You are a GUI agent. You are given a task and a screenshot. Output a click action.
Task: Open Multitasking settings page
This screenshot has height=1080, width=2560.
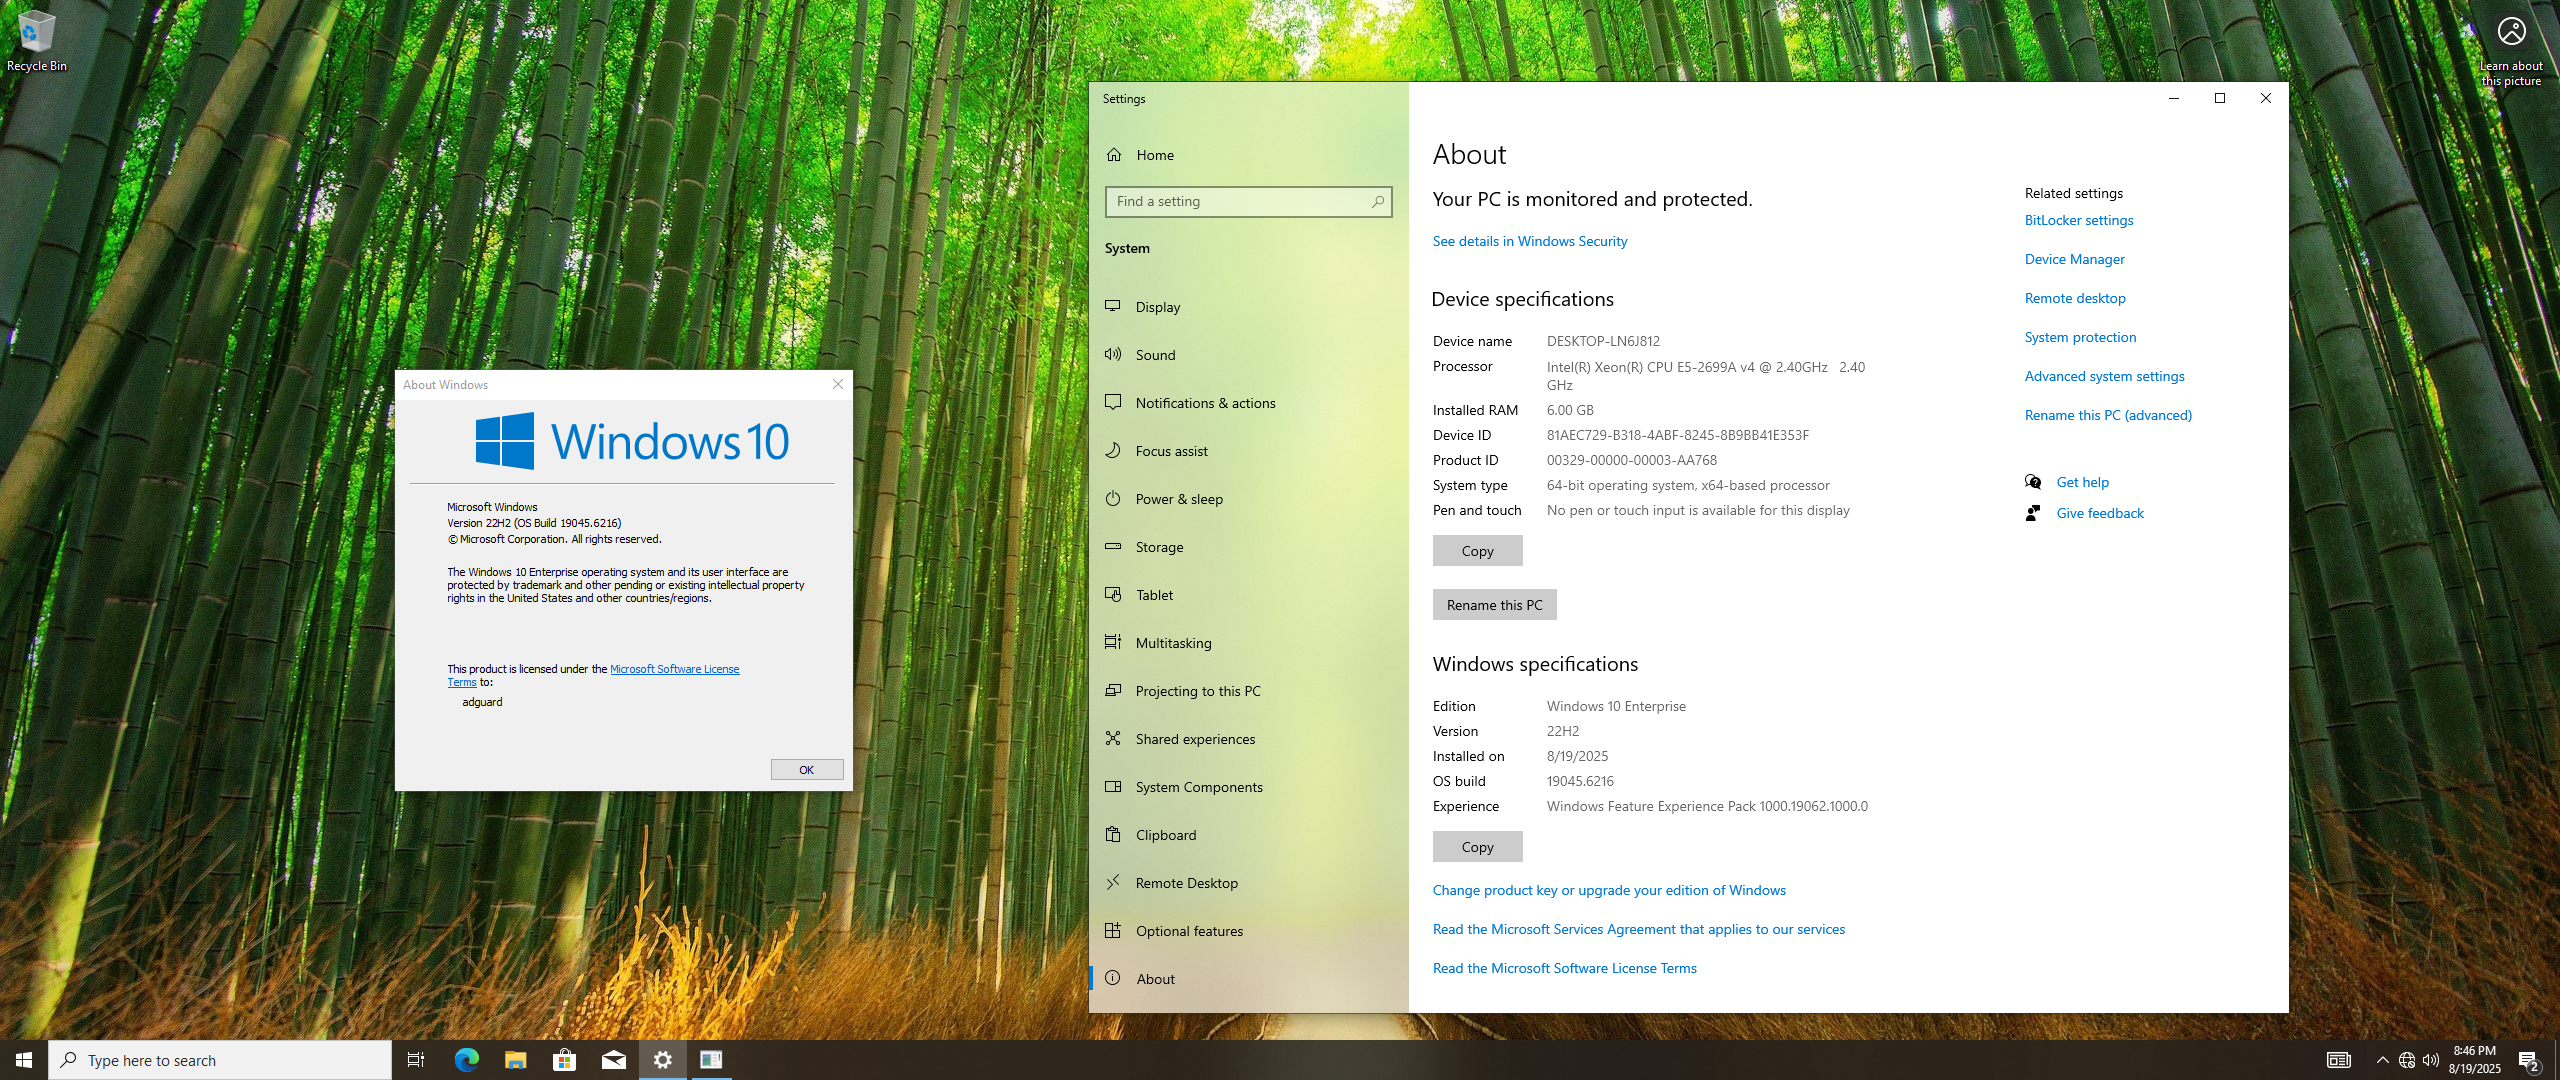click(1248, 643)
